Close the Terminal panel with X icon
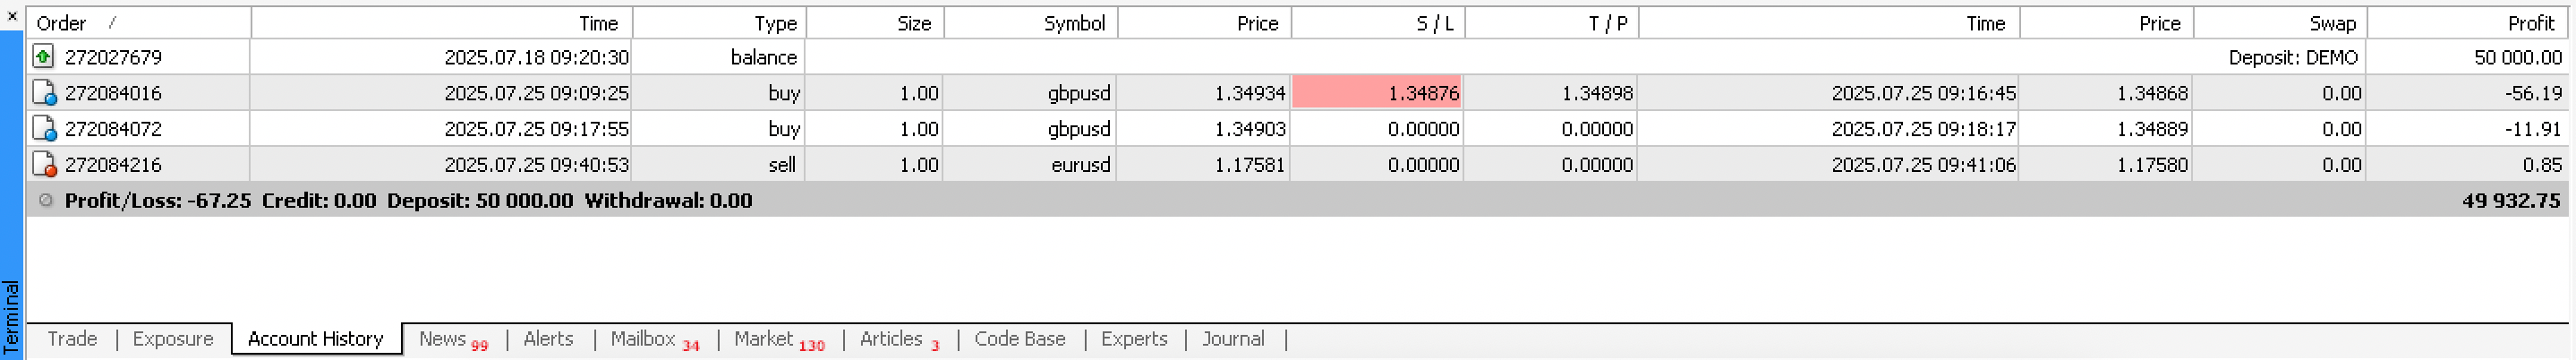Screen dimensions: 2576x360 12,15
